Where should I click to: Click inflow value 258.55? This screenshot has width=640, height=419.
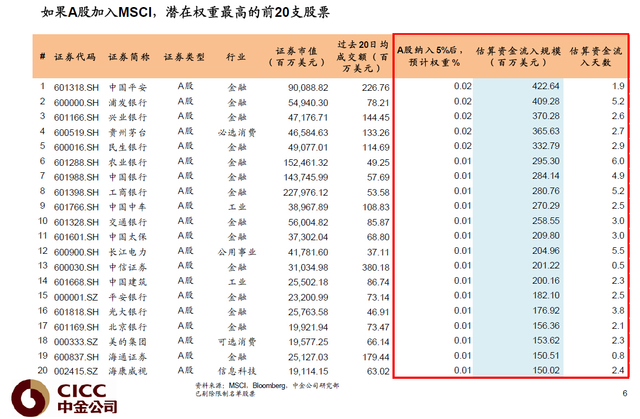point(546,221)
